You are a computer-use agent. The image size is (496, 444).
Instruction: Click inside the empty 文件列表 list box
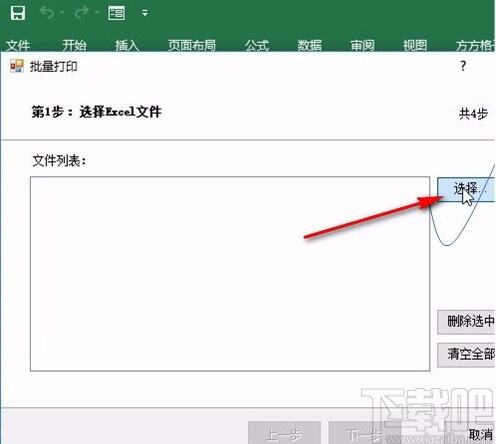tap(230, 274)
